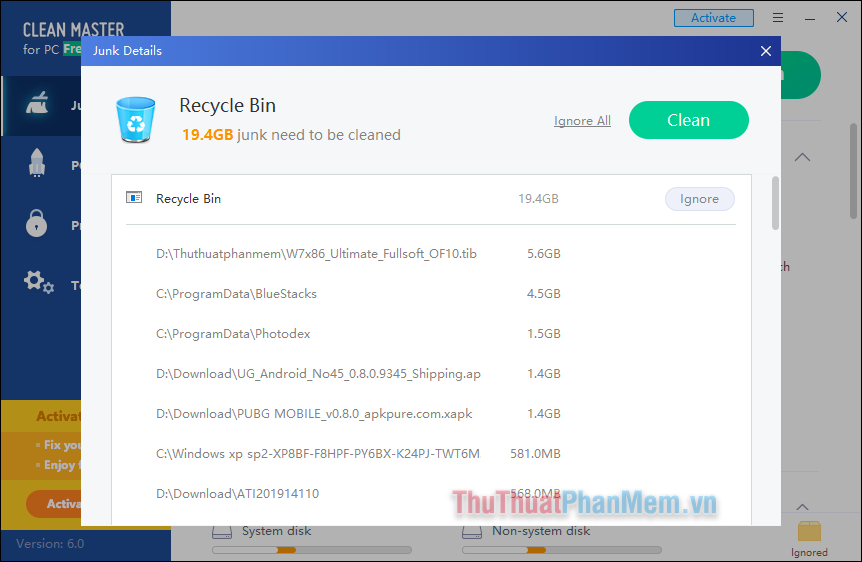
Task: Click the Junk Clean broom sidebar icon
Action: 37,103
